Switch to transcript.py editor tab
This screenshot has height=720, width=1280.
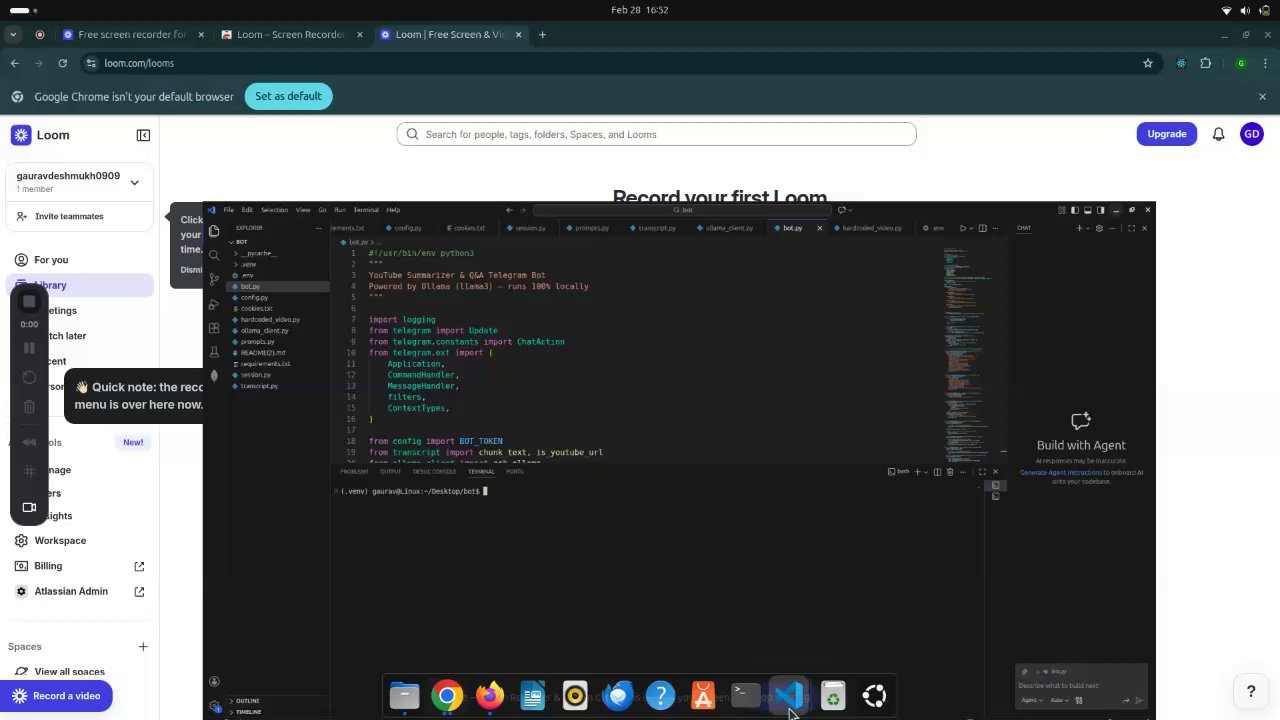(654, 228)
